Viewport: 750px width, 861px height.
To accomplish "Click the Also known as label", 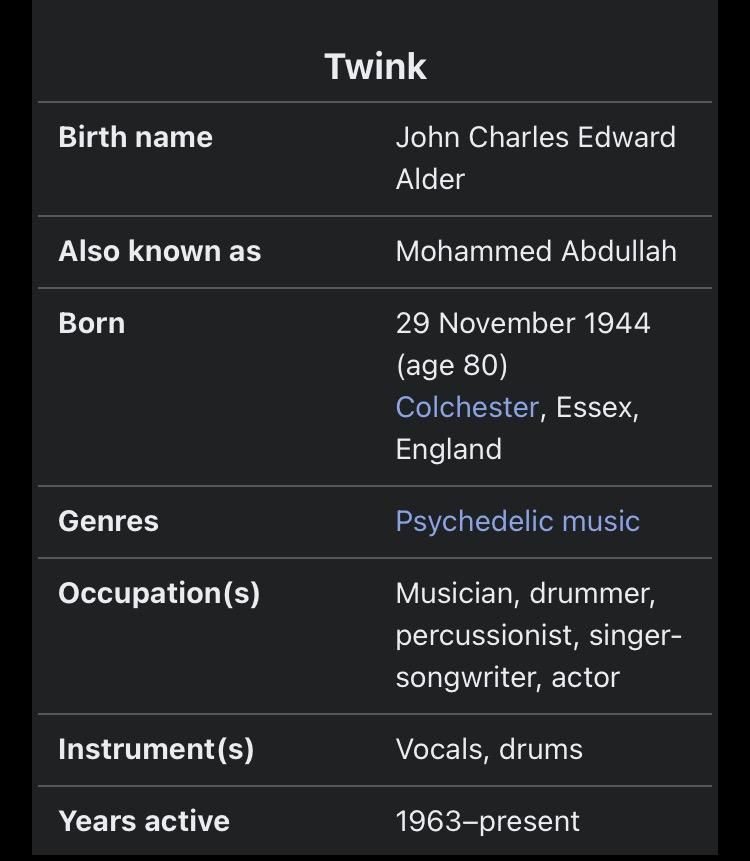I will 160,251.
